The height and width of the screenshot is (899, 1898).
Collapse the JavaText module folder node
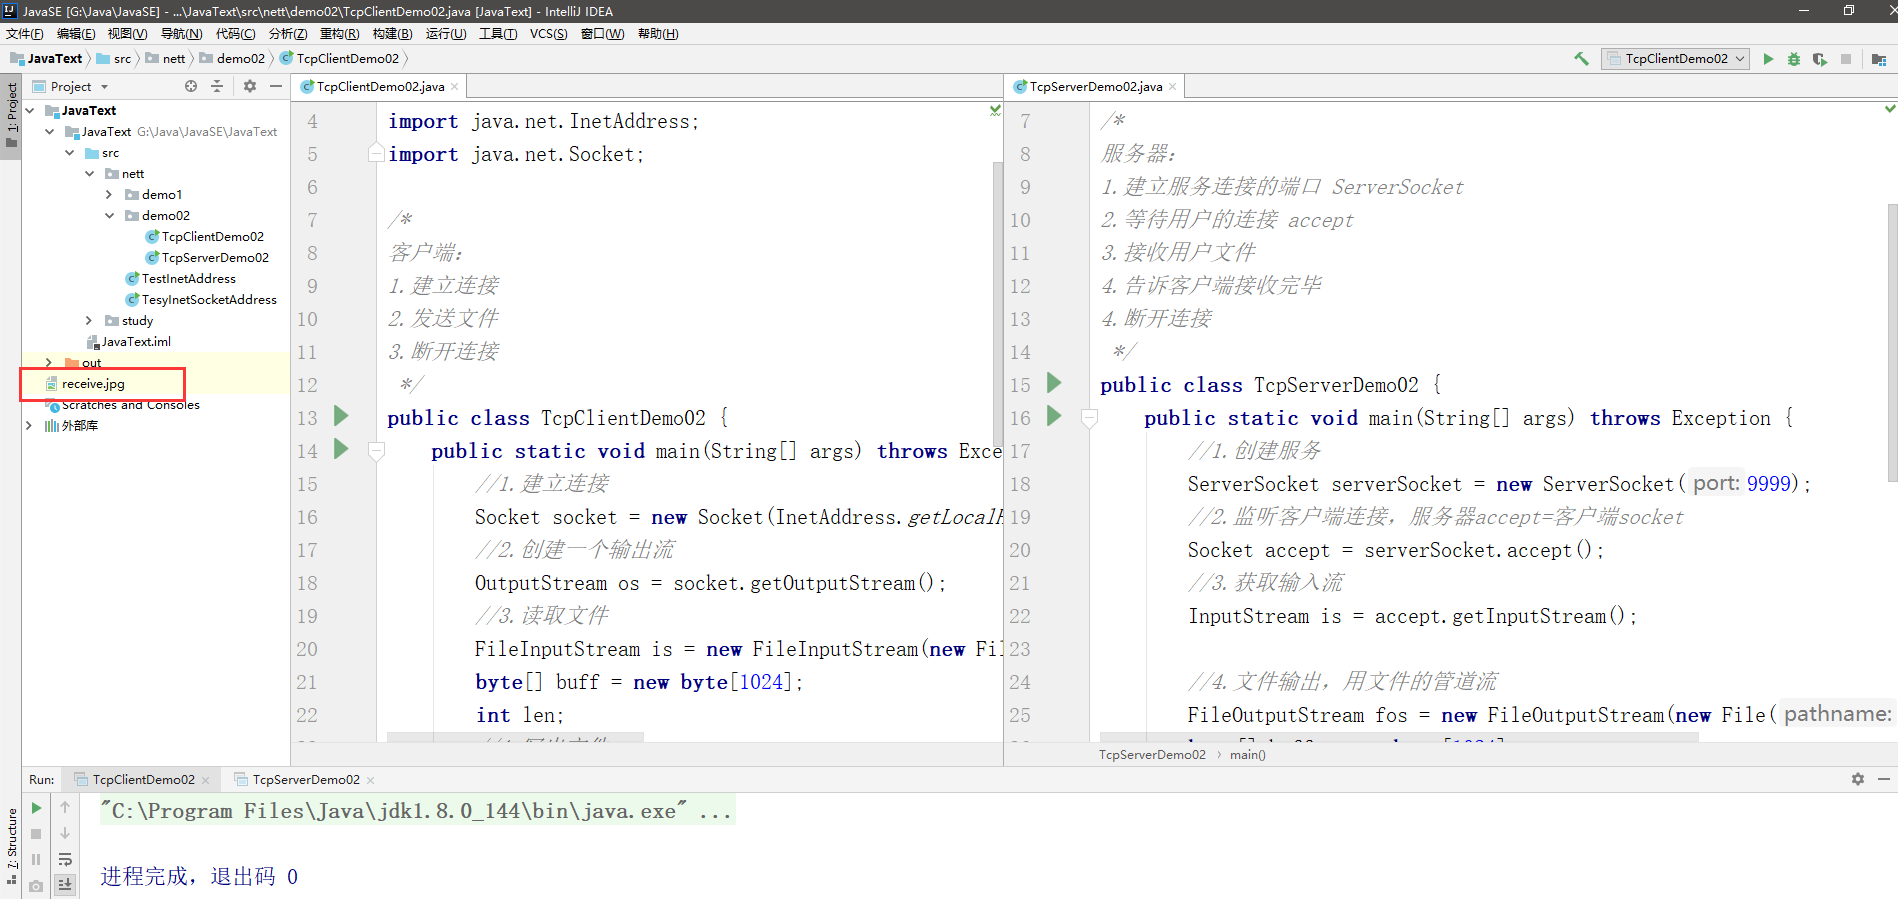coord(50,132)
